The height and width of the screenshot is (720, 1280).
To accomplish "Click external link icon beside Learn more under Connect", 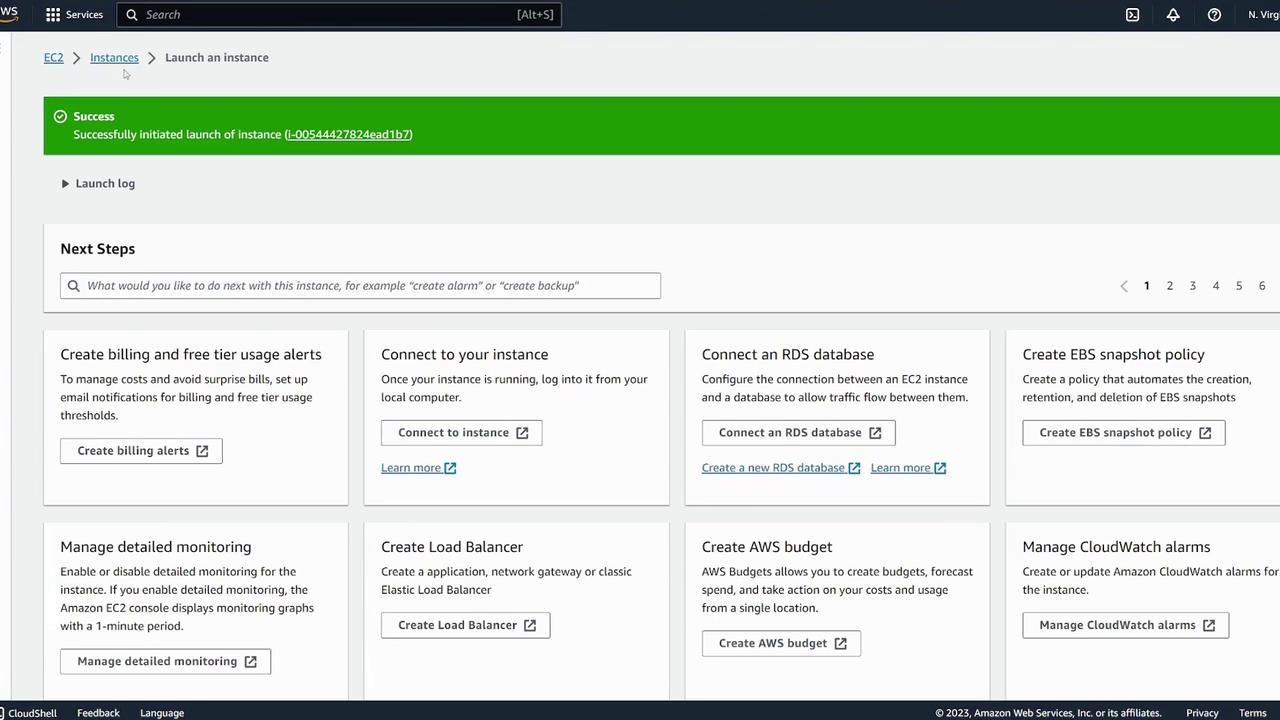I will tap(450, 468).
